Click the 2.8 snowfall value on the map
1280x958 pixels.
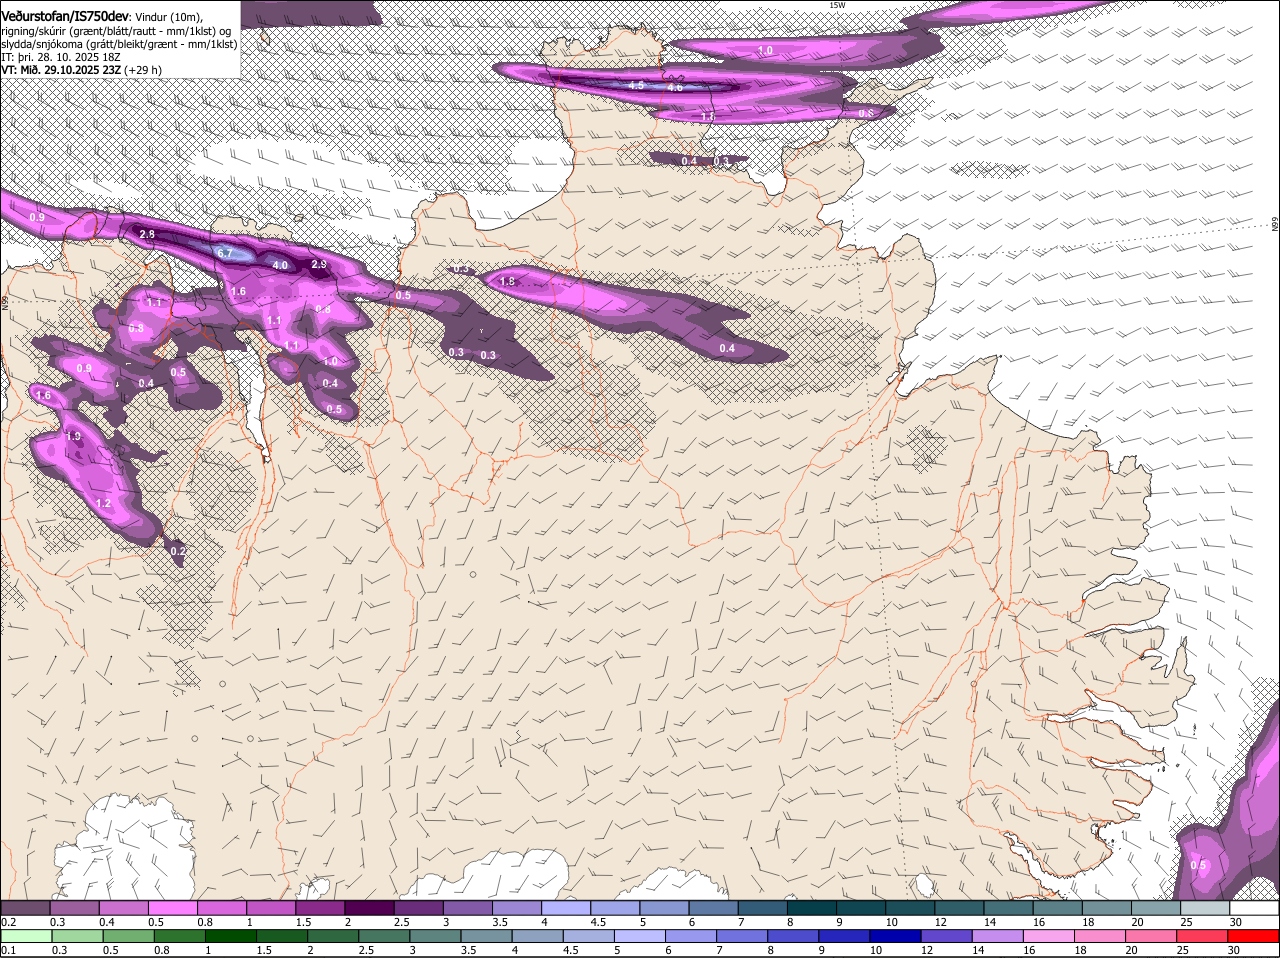click(x=147, y=234)
